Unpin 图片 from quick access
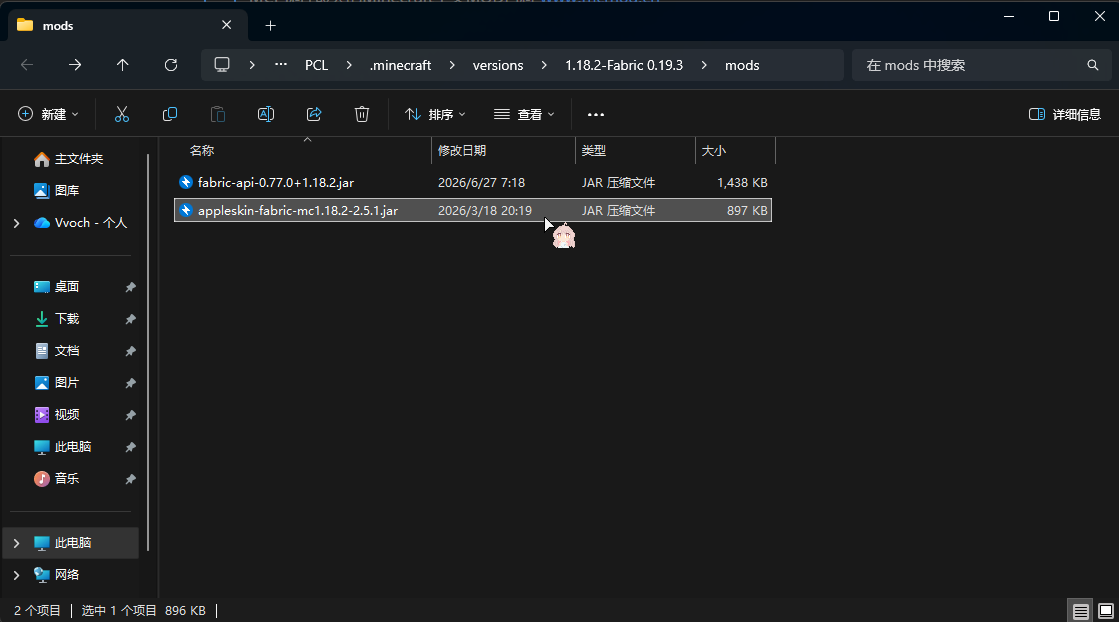1119x622 pixels. pyautogui.click(x=131, y=383)
